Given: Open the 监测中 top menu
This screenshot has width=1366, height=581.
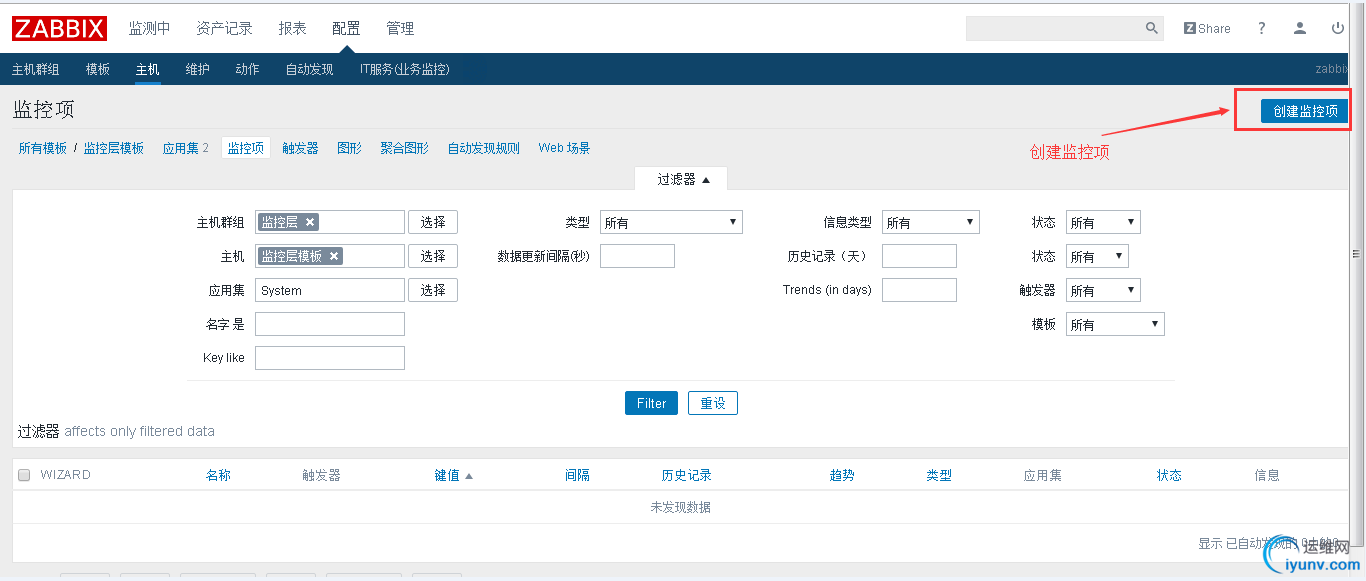Looking at the screenshot, I should coord(149,29).
